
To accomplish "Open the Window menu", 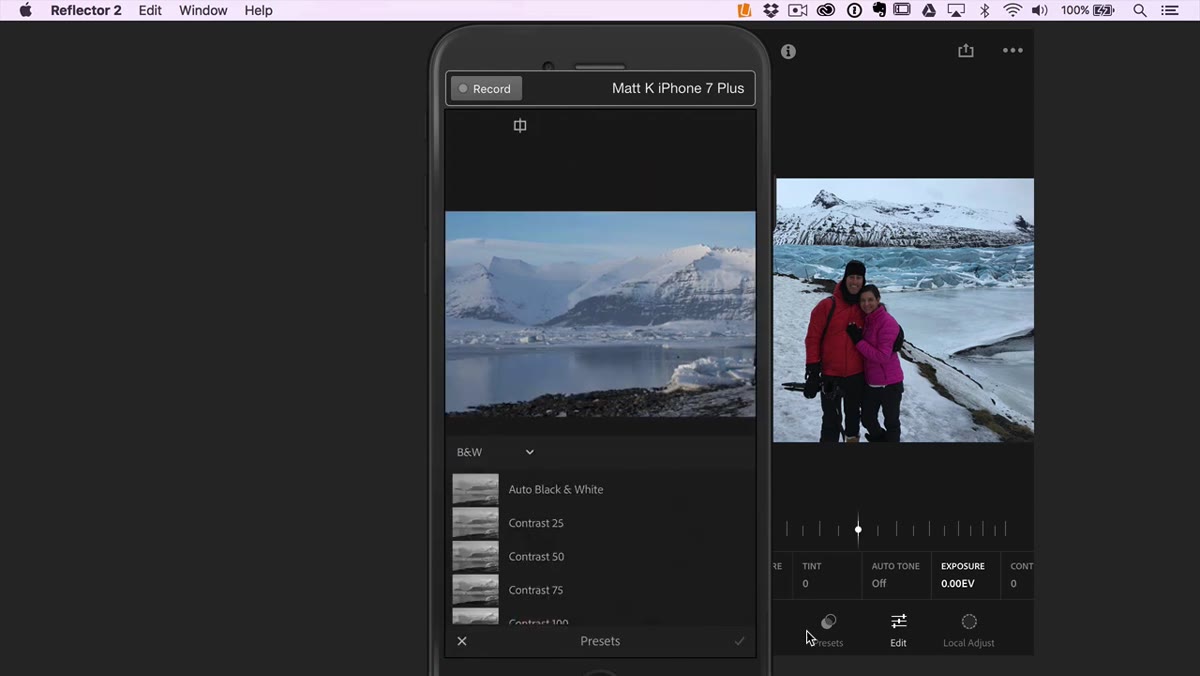I will (x=203, y=10).
